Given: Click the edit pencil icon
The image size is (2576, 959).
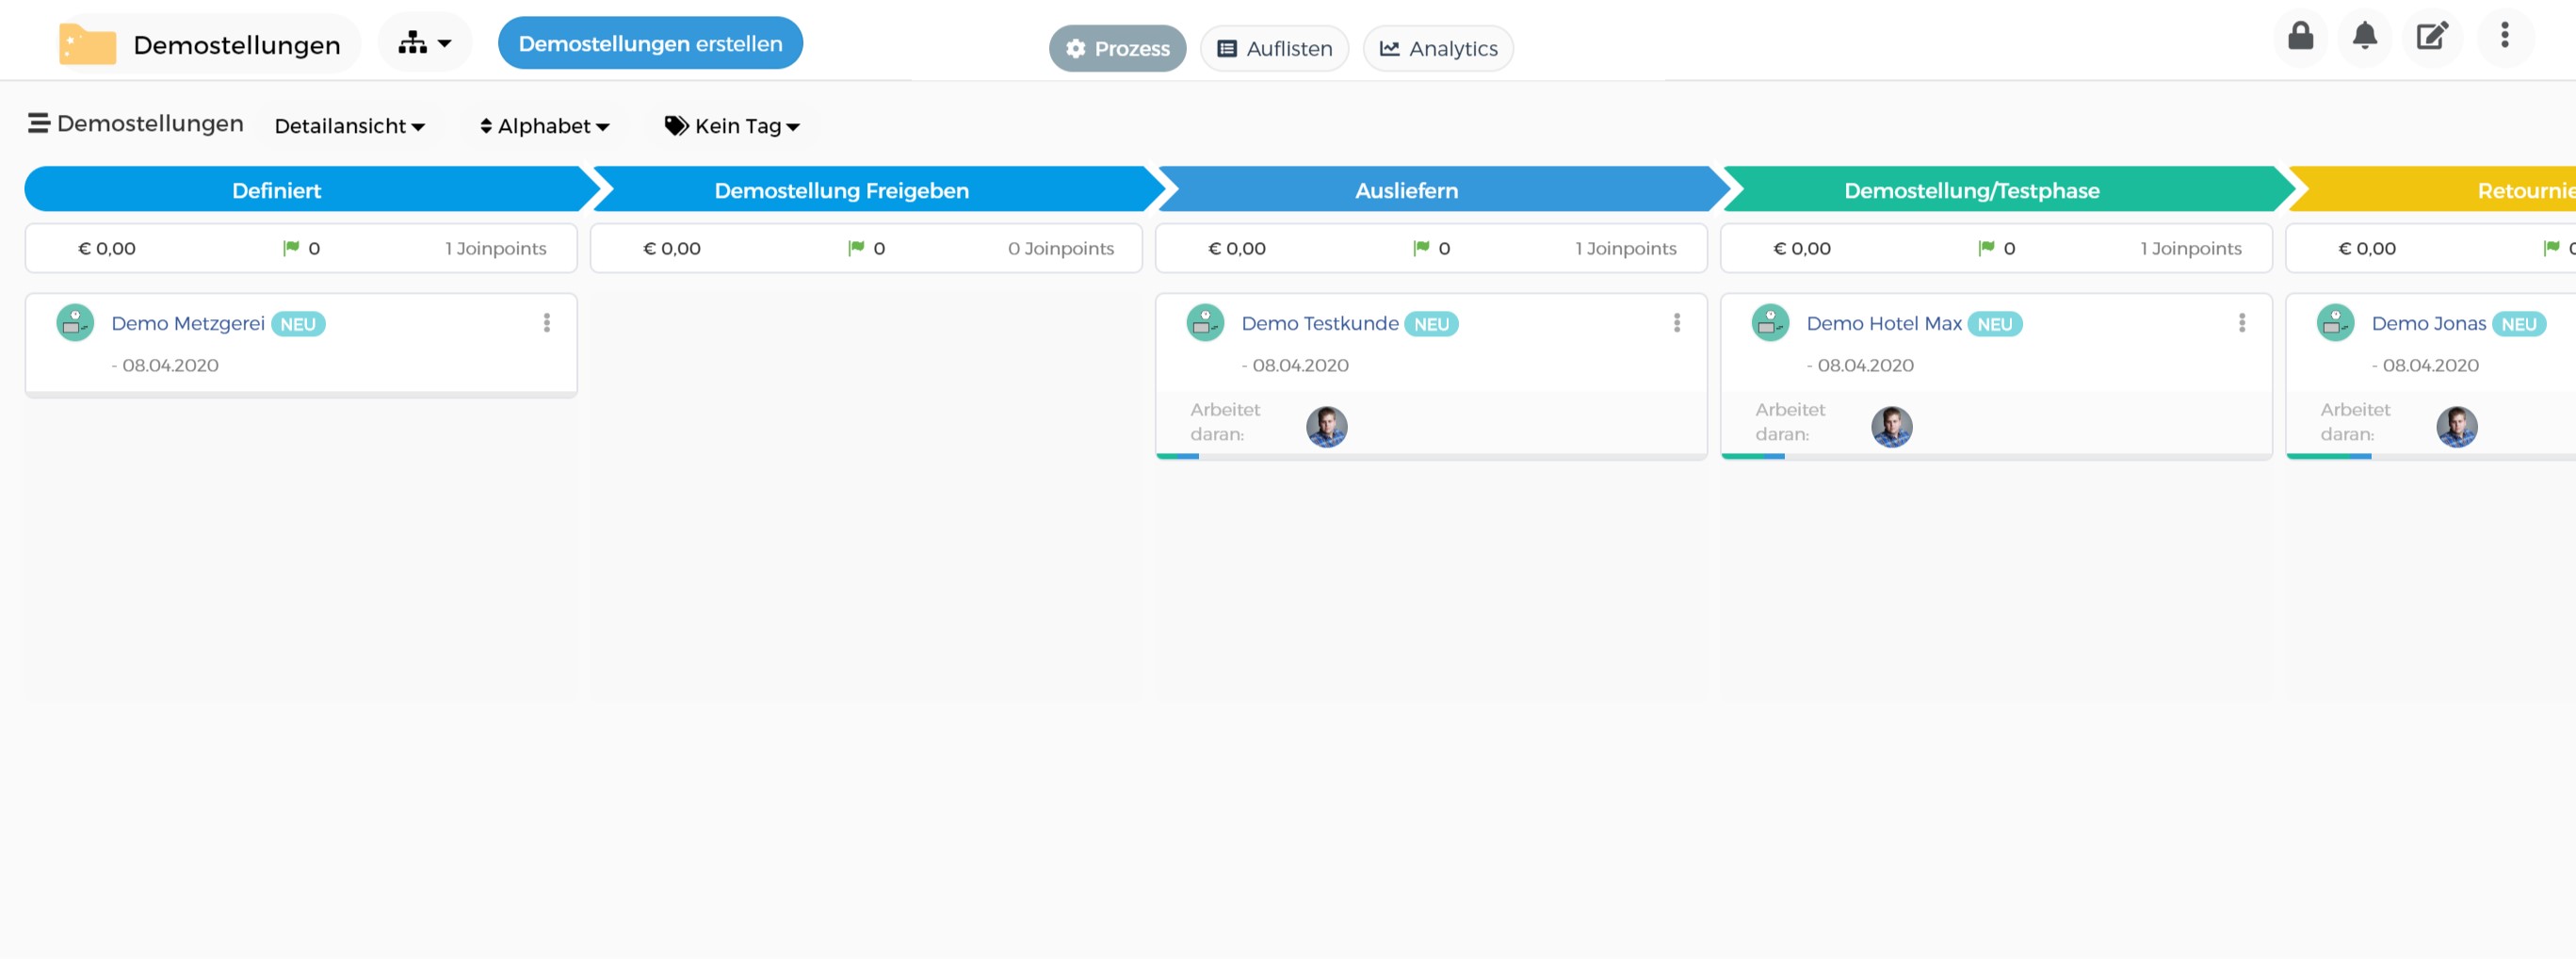Looking at the screenshot, I should coord(2432,36).
